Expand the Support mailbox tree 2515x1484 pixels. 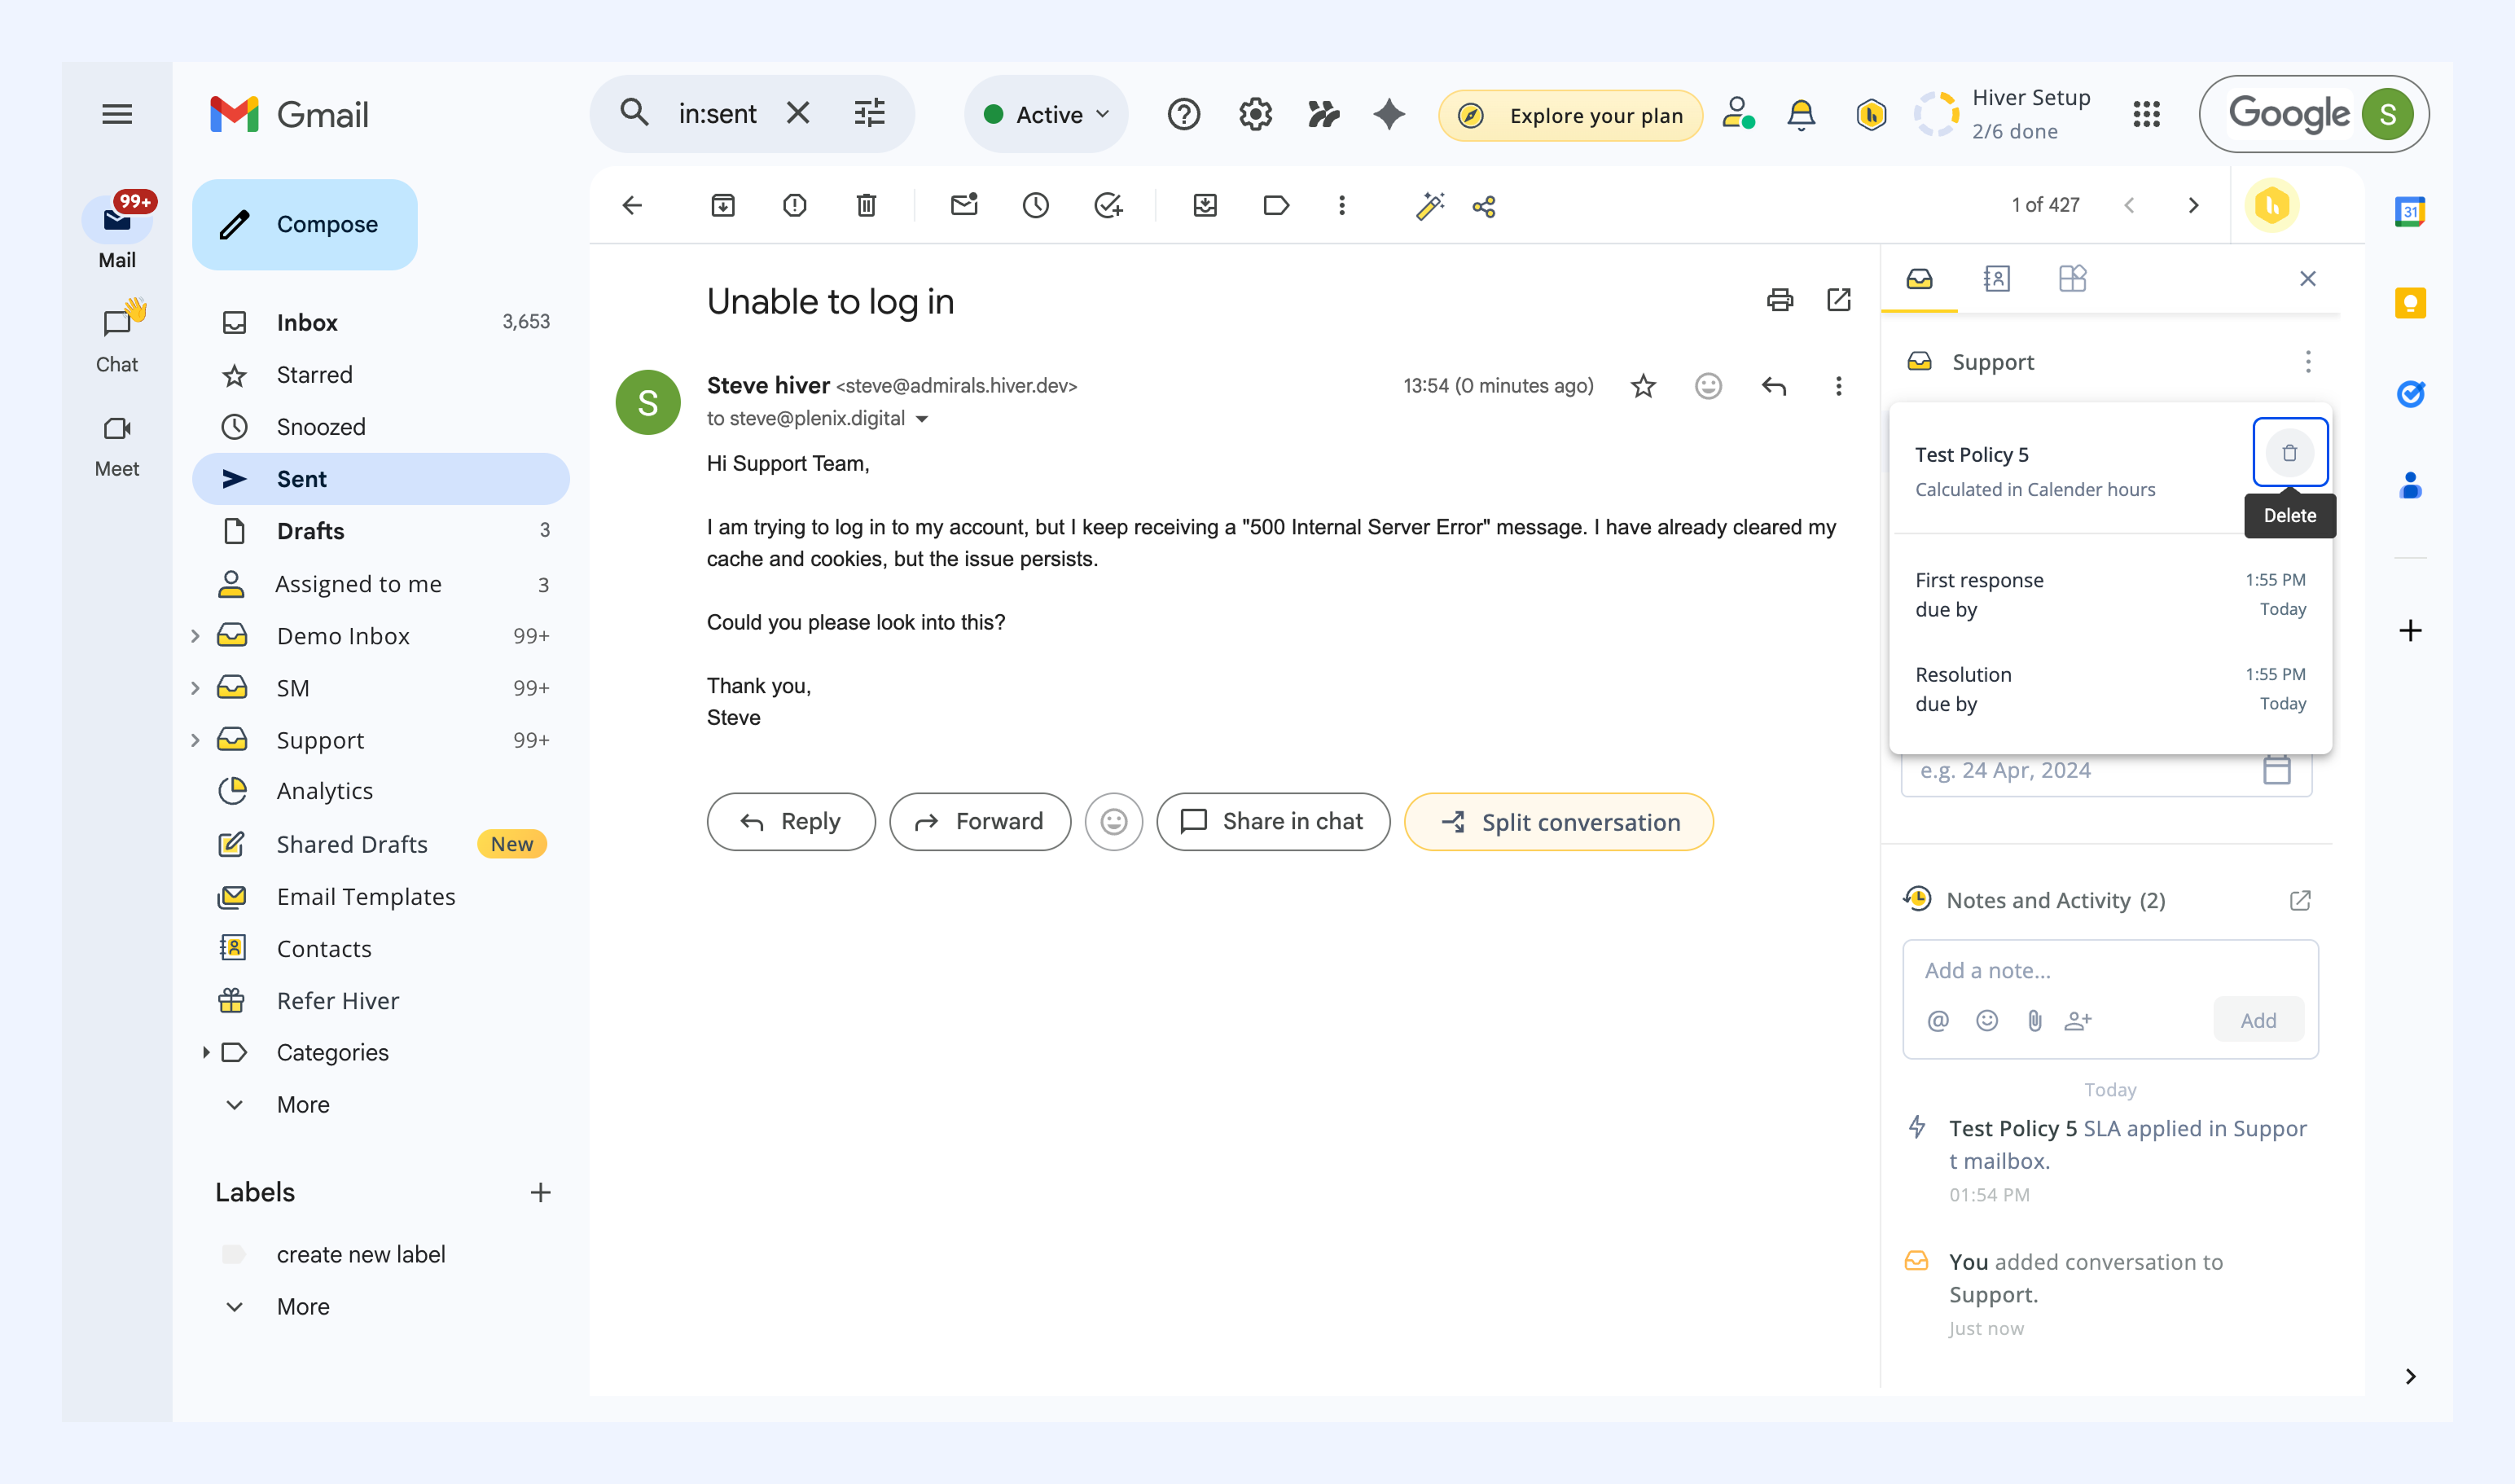point(195,740)
